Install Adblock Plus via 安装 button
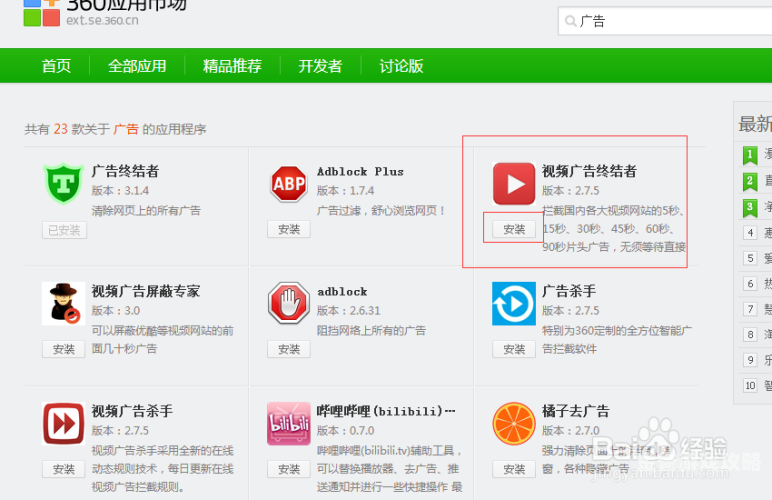 point(289,229)
